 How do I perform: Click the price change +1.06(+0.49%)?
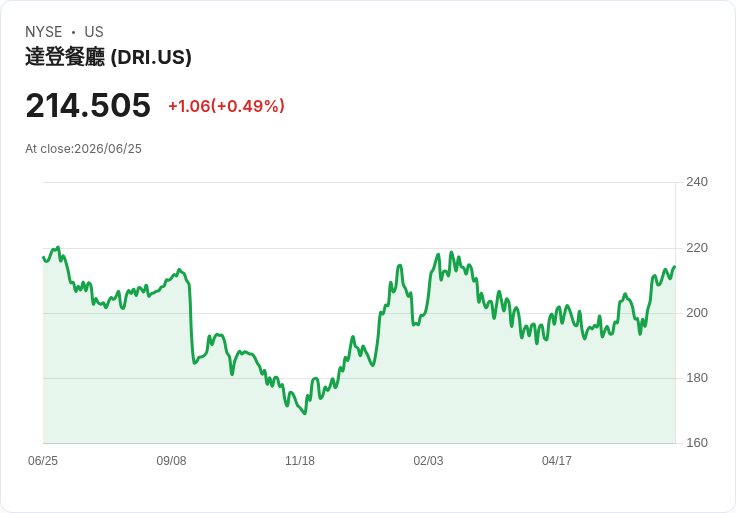[226, 106]
